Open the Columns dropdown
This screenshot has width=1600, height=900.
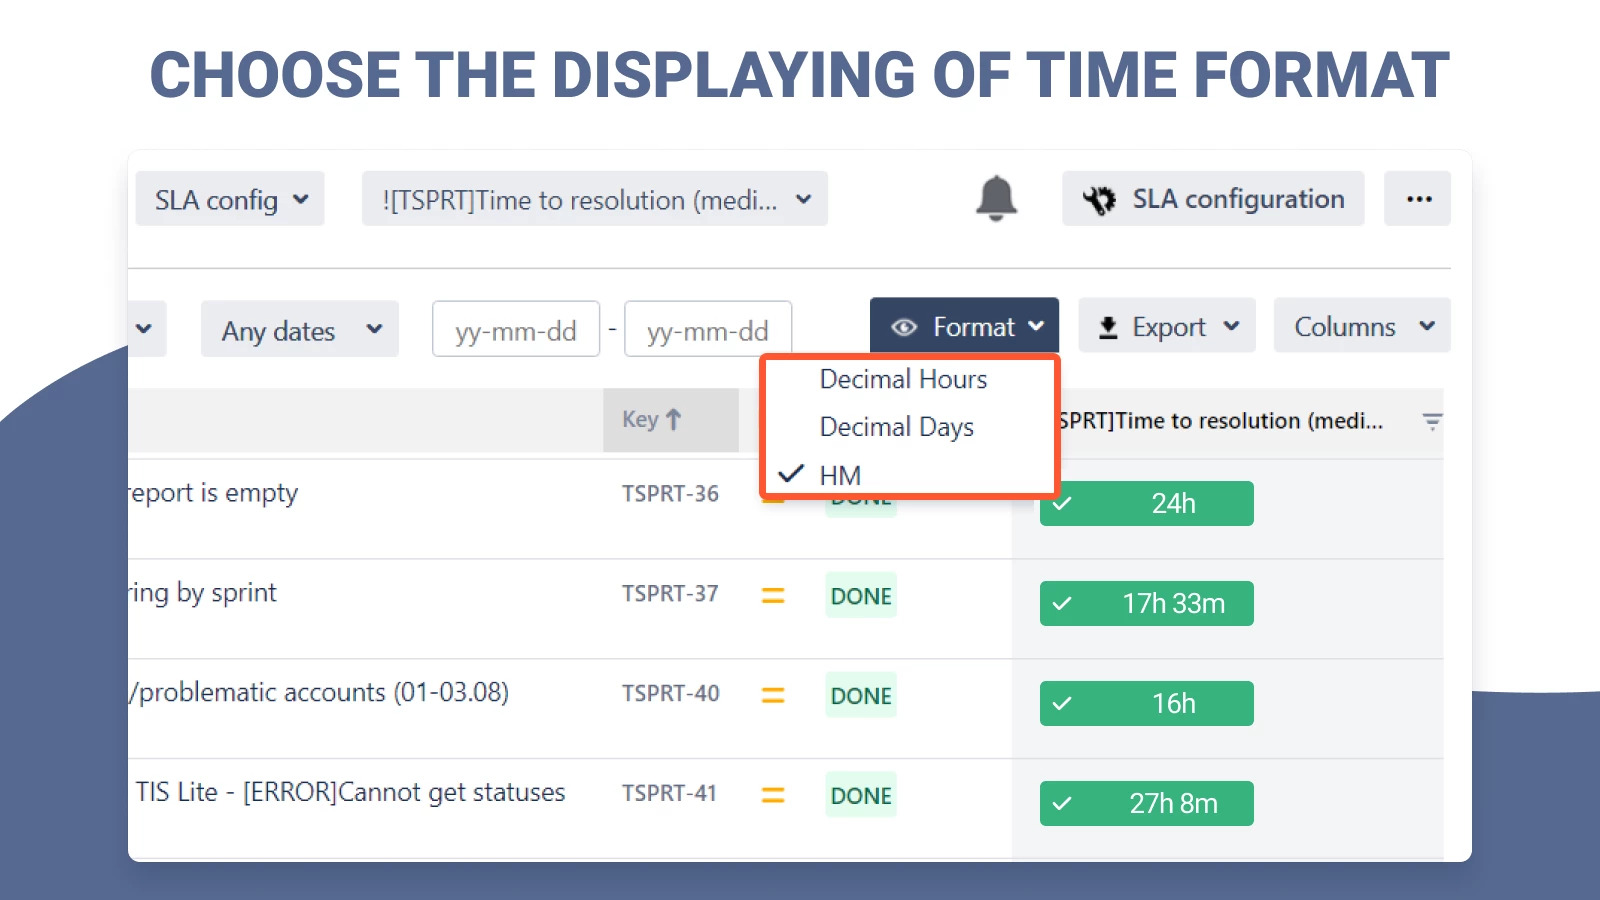click(x=1362, y=326)
